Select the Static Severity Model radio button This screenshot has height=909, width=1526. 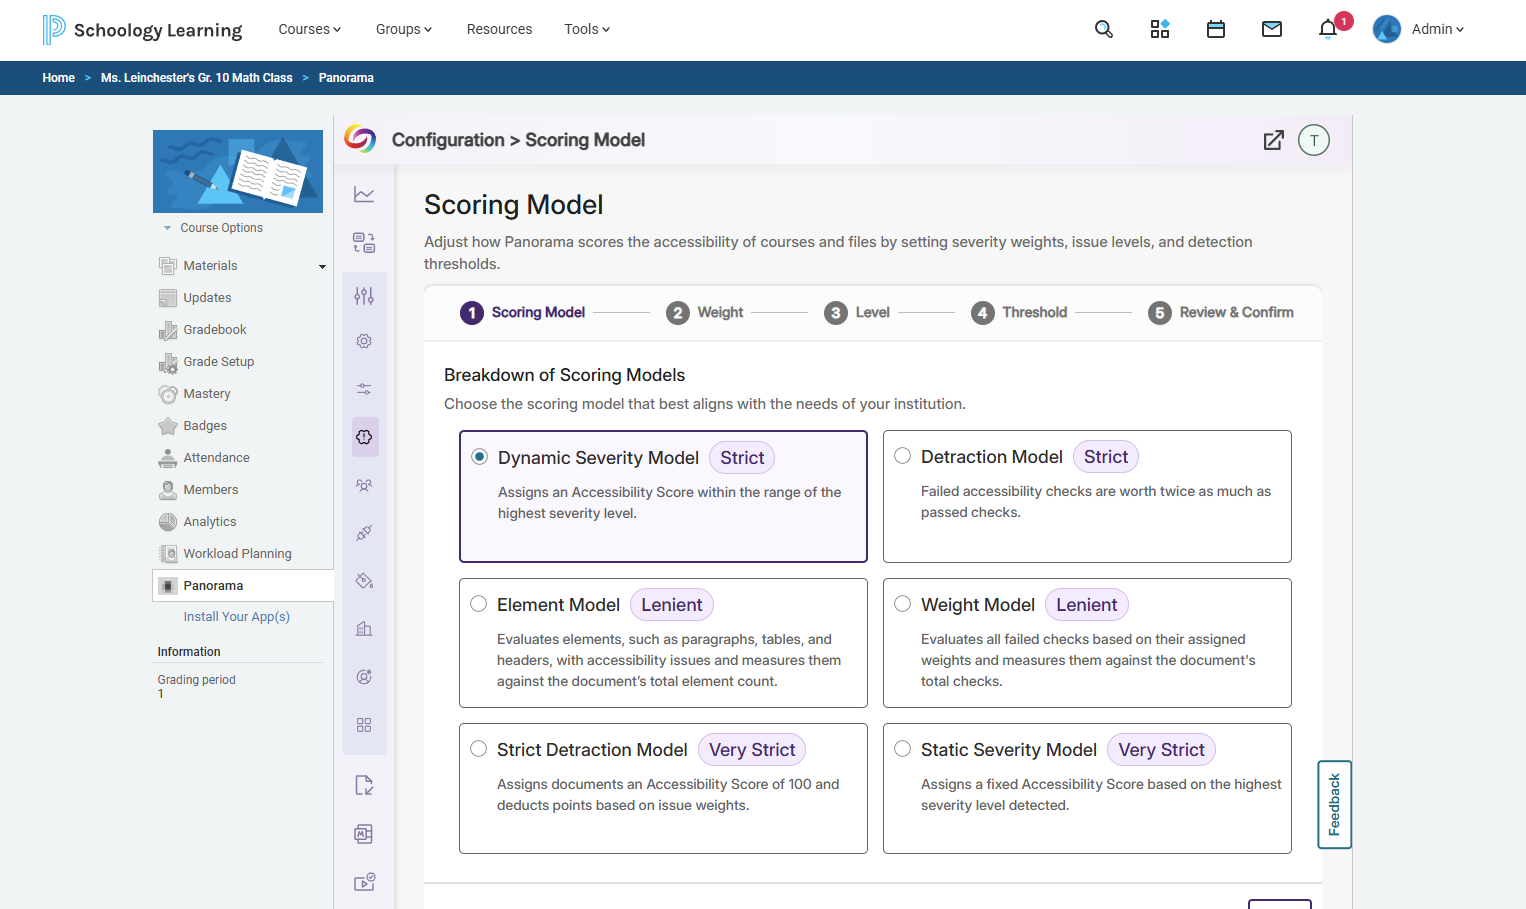pos(903,749)
